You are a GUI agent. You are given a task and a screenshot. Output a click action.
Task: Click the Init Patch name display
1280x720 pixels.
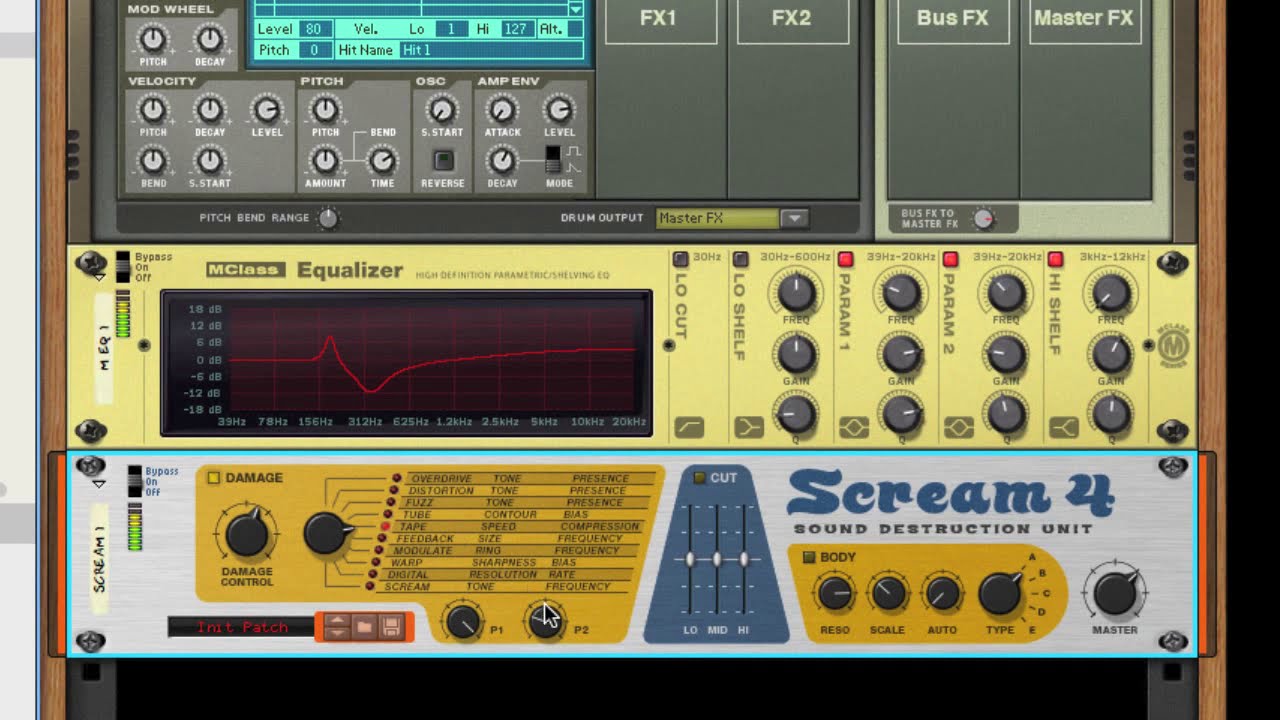tap(242, 627)
